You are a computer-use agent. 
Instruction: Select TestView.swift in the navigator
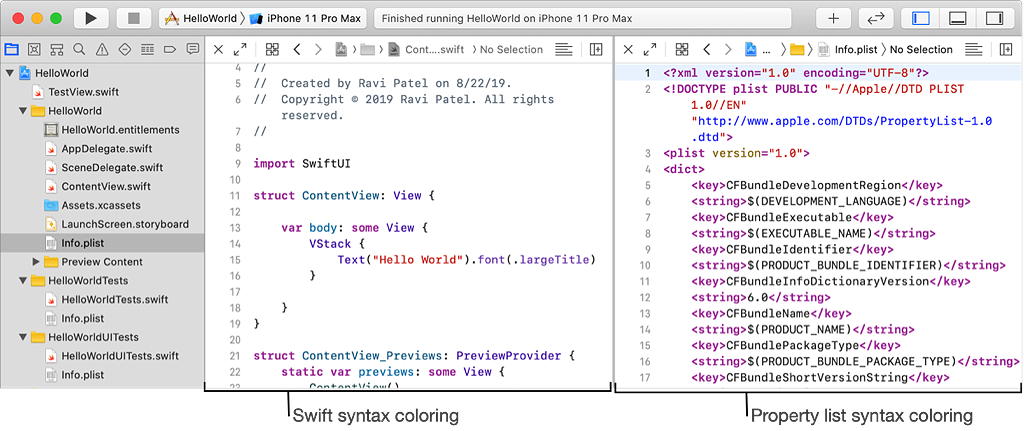pos(84,92)
